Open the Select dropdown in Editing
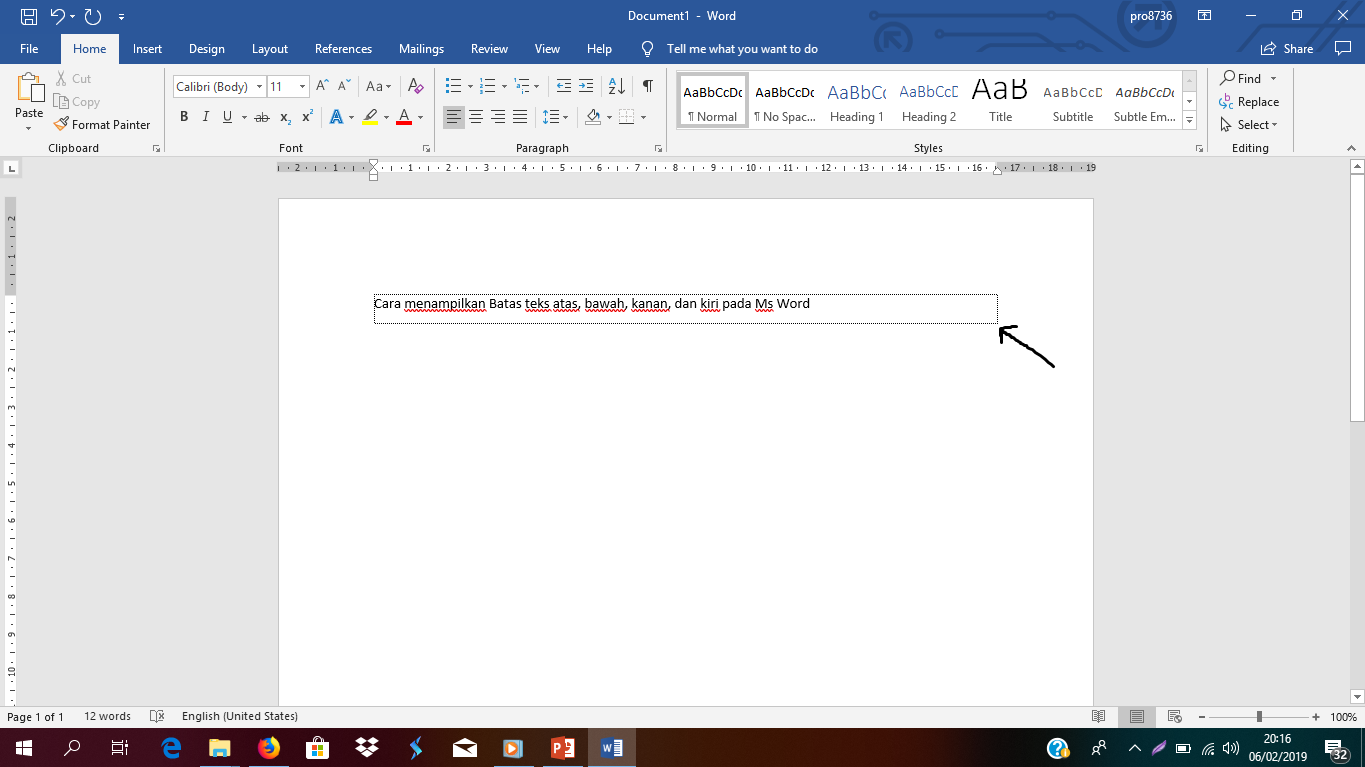1365x767 pixels. tap(1248, 125)
